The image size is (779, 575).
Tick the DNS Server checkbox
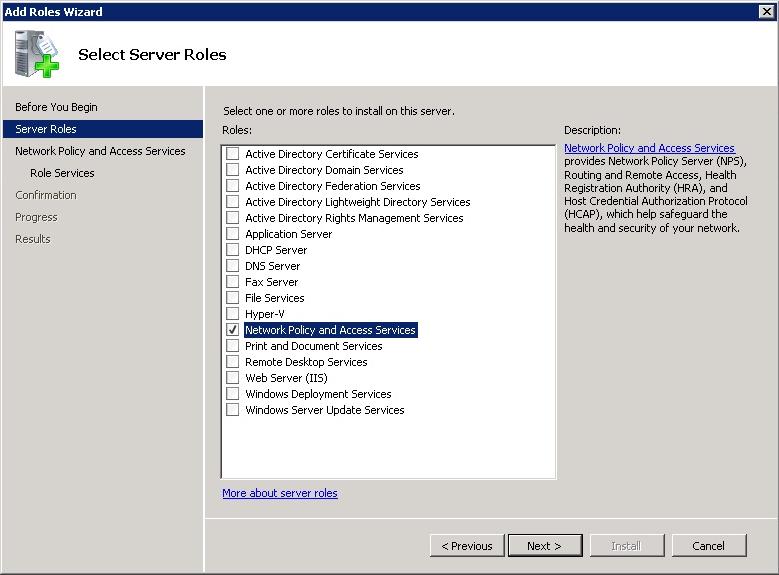coord(233,265)
